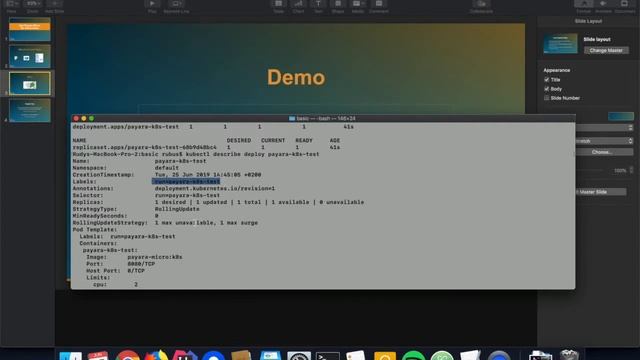
Task: Insert a Chart from the toolbar
Action: tap(298, 5)
